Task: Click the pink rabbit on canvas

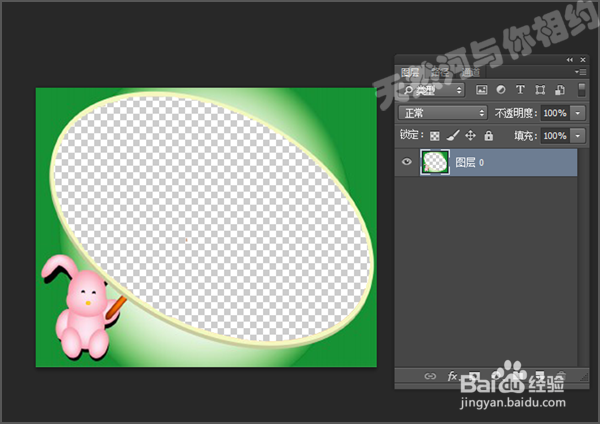Action: pyautogui.click(x=82, y=306)
